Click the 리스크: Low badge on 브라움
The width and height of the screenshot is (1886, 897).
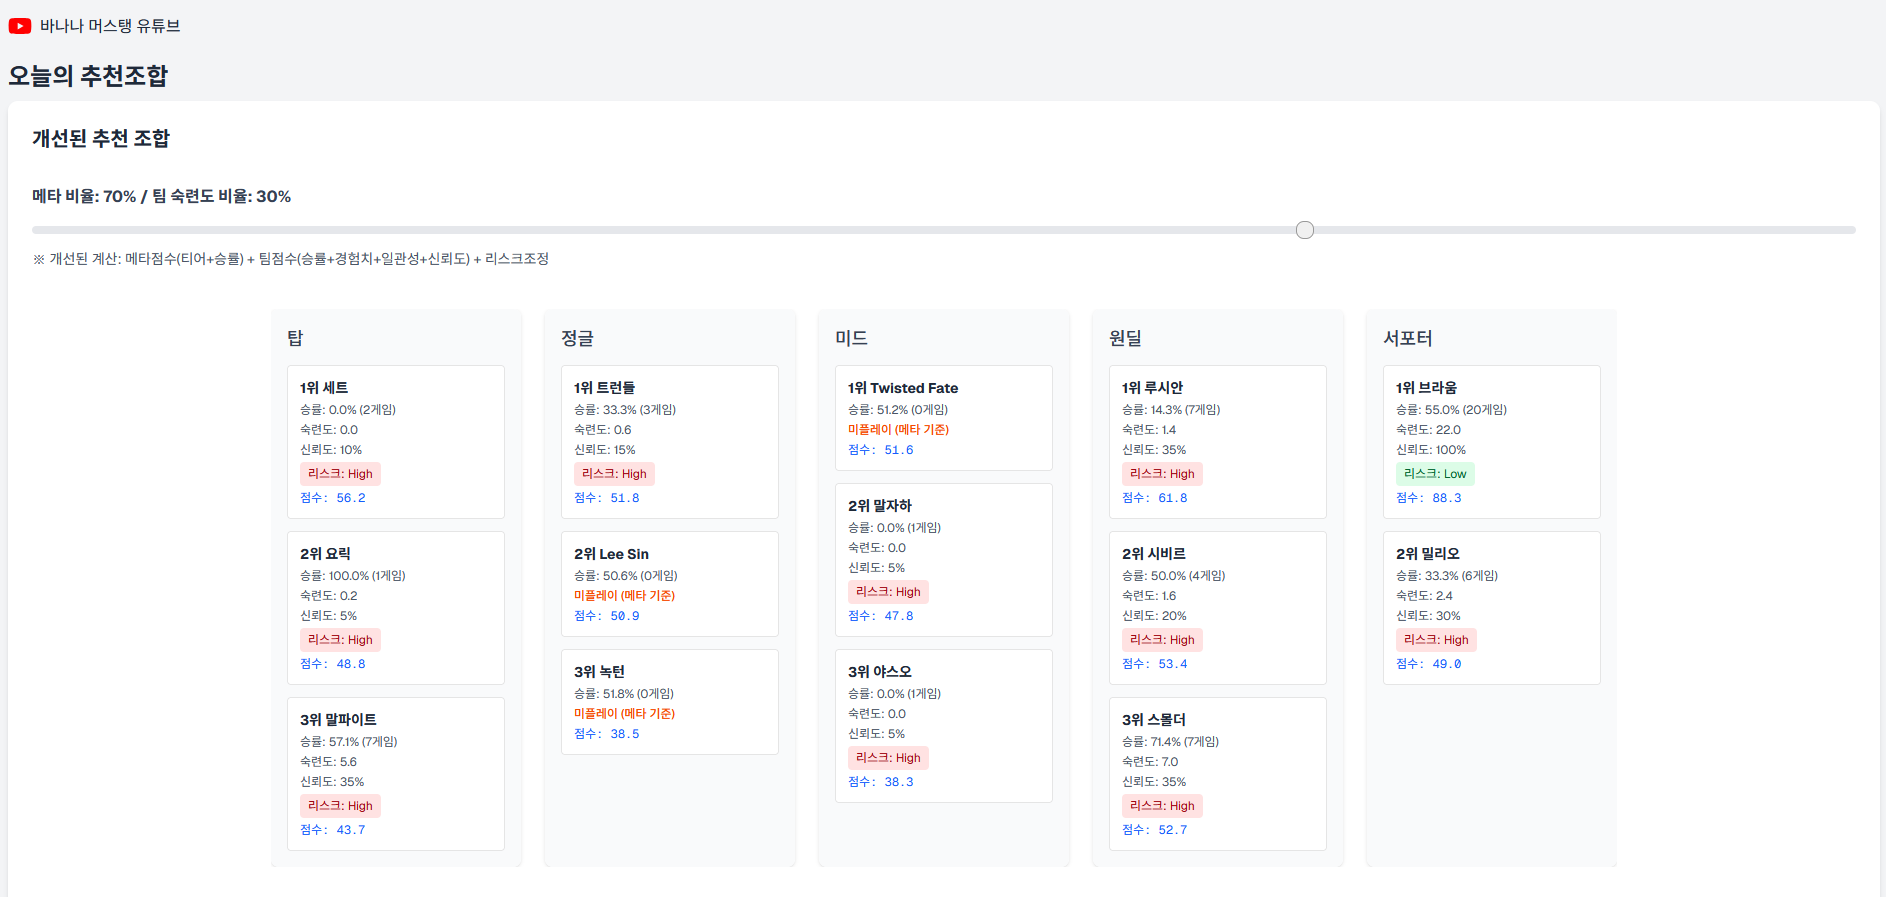1435,474
